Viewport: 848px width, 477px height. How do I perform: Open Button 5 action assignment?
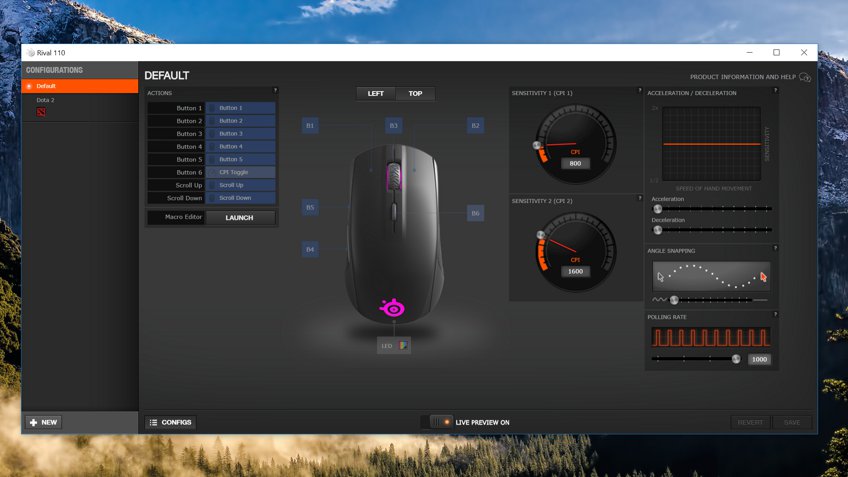[x=241, y=160]
